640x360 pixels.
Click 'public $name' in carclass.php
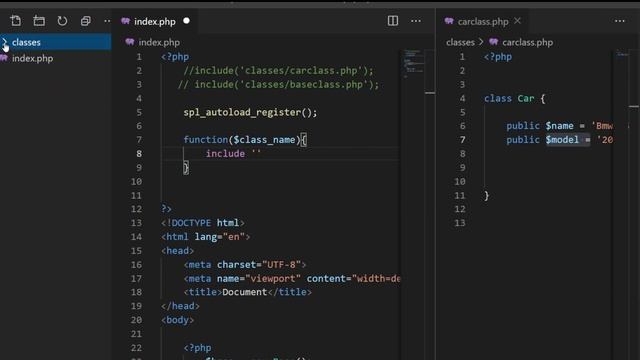(x=540, y=126)
